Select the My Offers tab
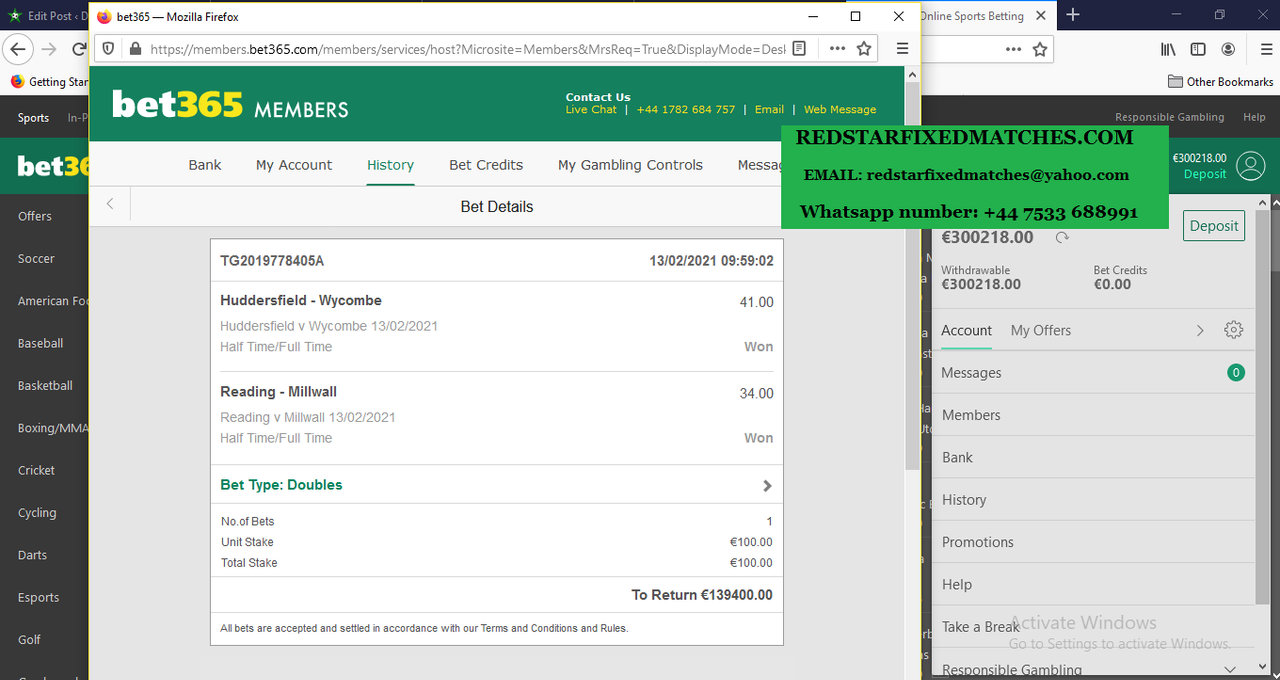Image resolution: width=1280 pixels, height=680 pixels. point(1041,330)
